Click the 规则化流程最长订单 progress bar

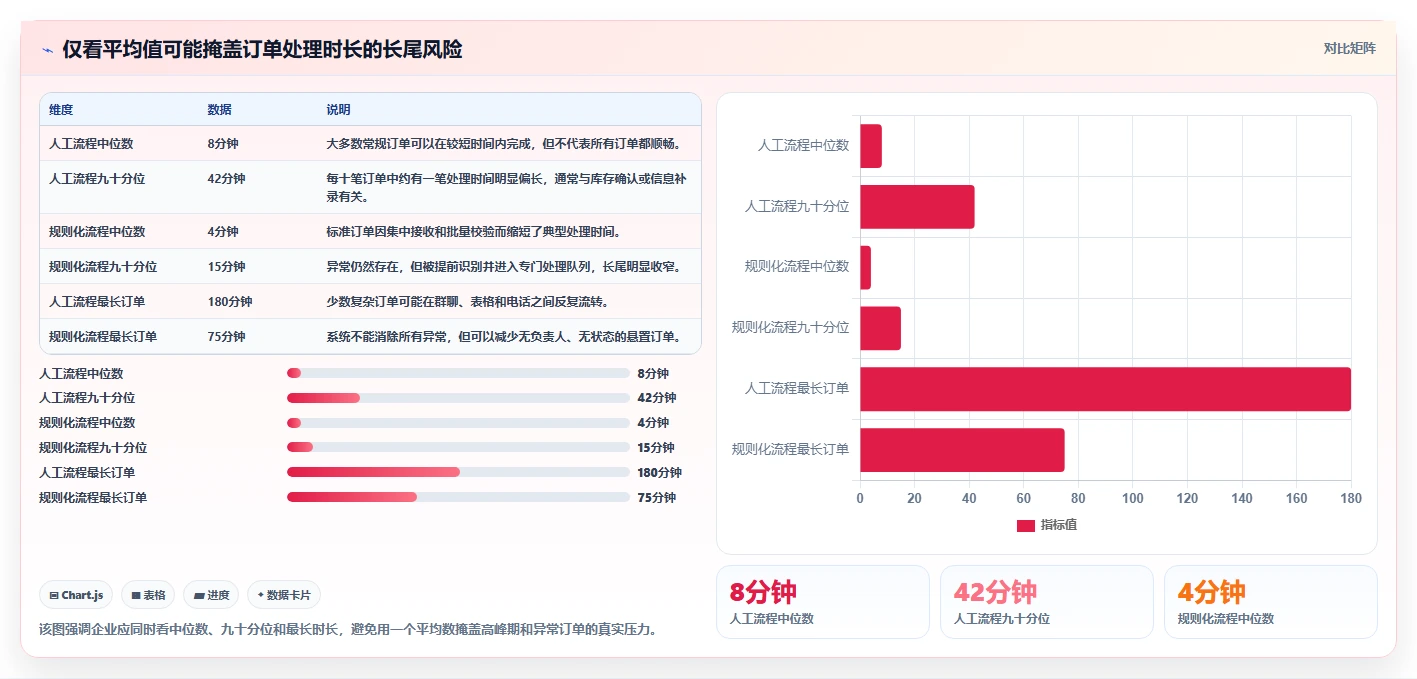458,497
